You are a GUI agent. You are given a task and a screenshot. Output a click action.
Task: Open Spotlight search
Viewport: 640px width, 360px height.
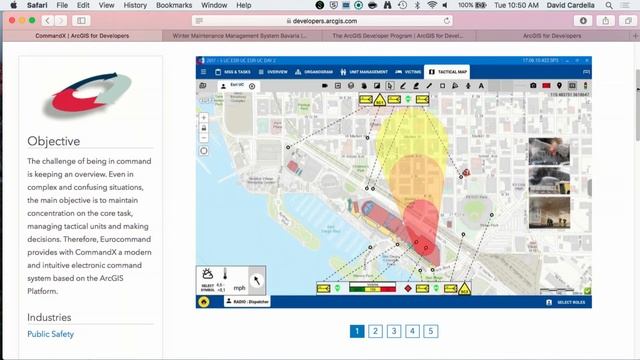[609, 5]
